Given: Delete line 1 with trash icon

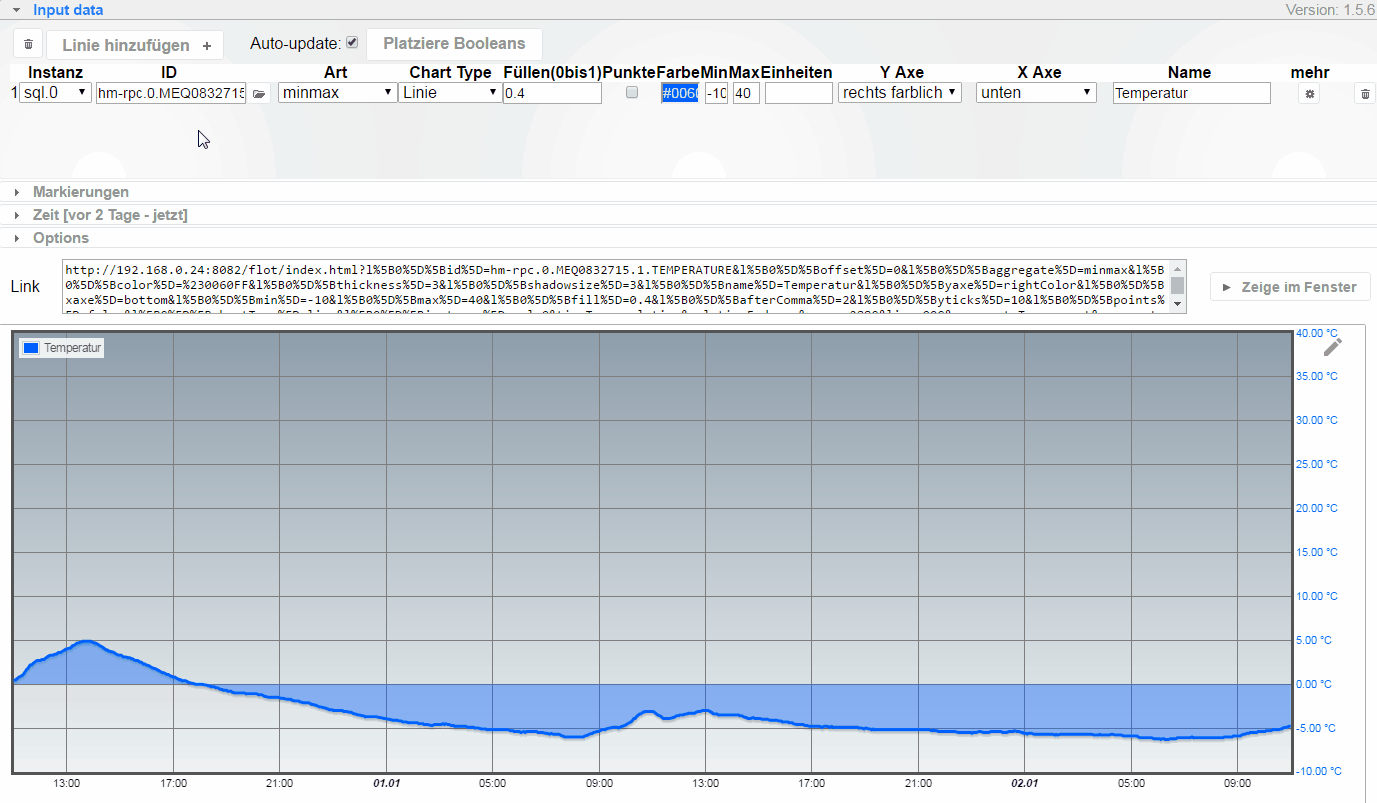Looking at the screenshot, I should point(1365,93).
